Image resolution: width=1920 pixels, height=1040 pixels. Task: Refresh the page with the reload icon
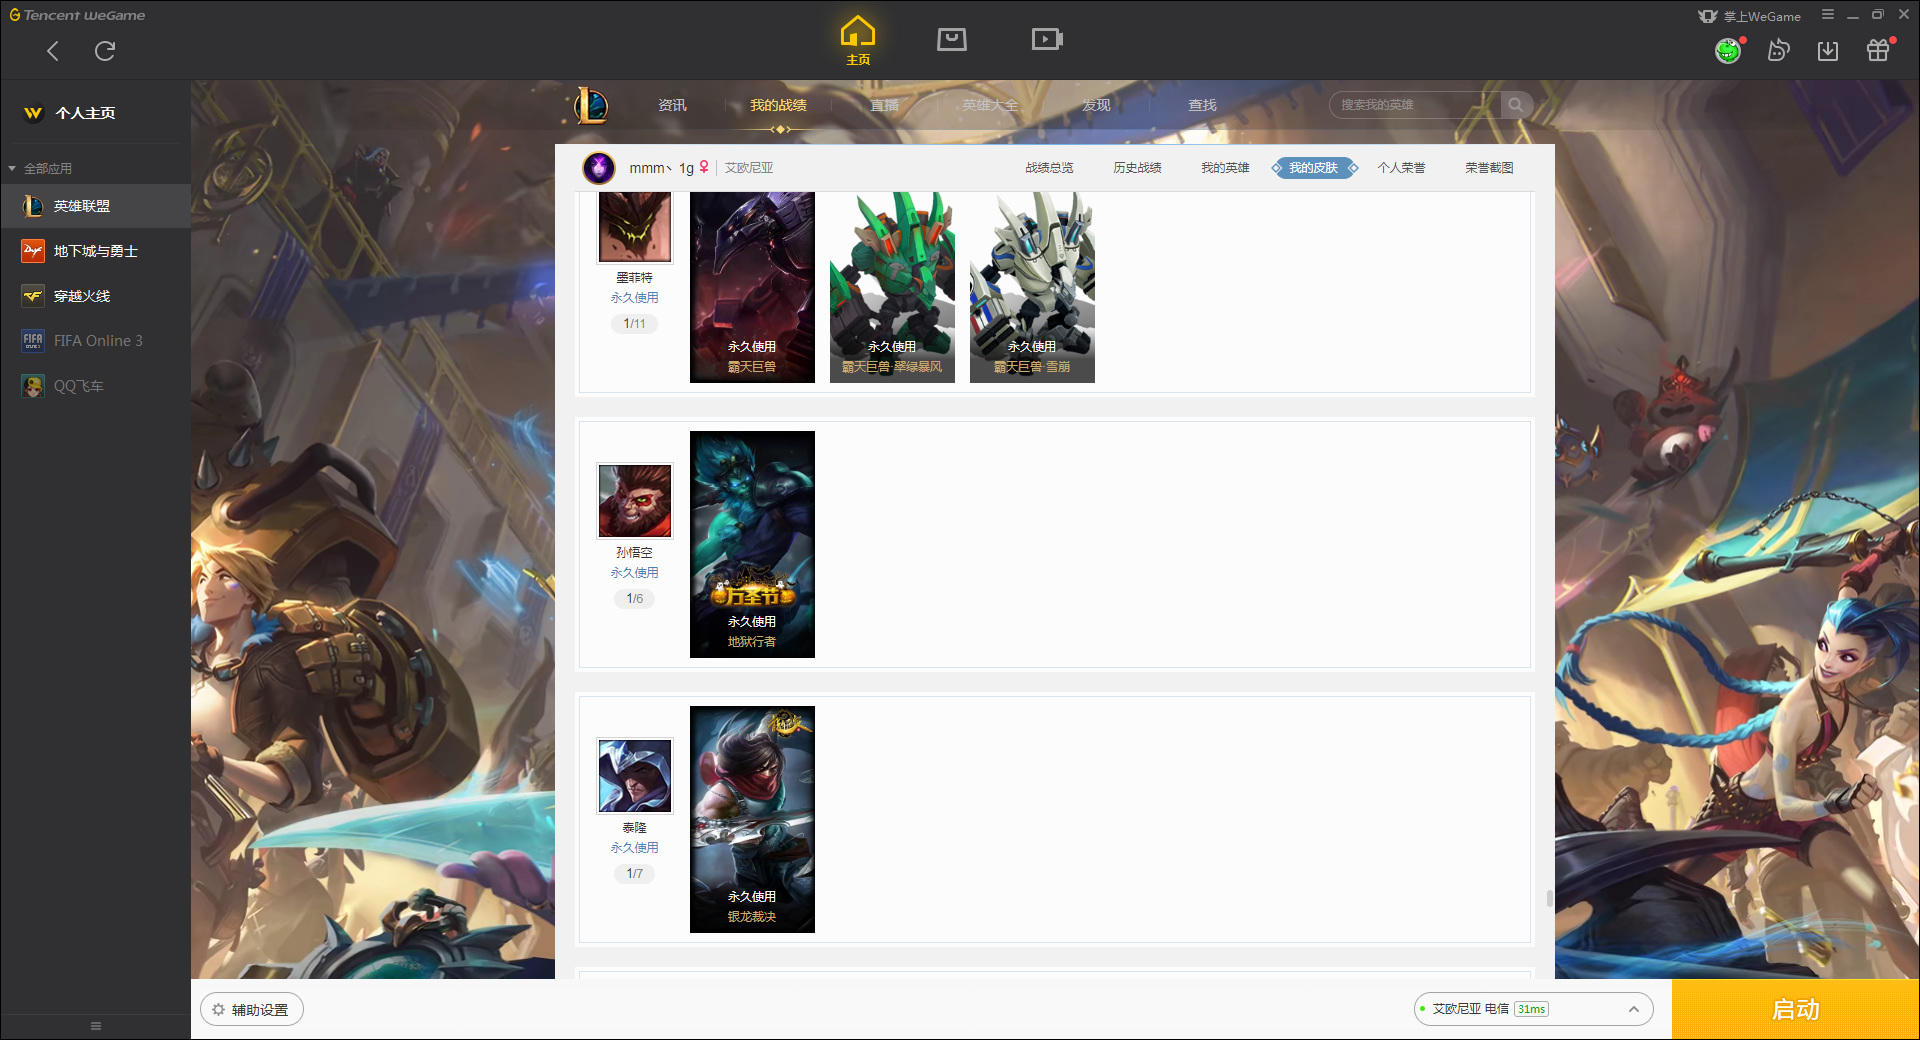[105, 51]
